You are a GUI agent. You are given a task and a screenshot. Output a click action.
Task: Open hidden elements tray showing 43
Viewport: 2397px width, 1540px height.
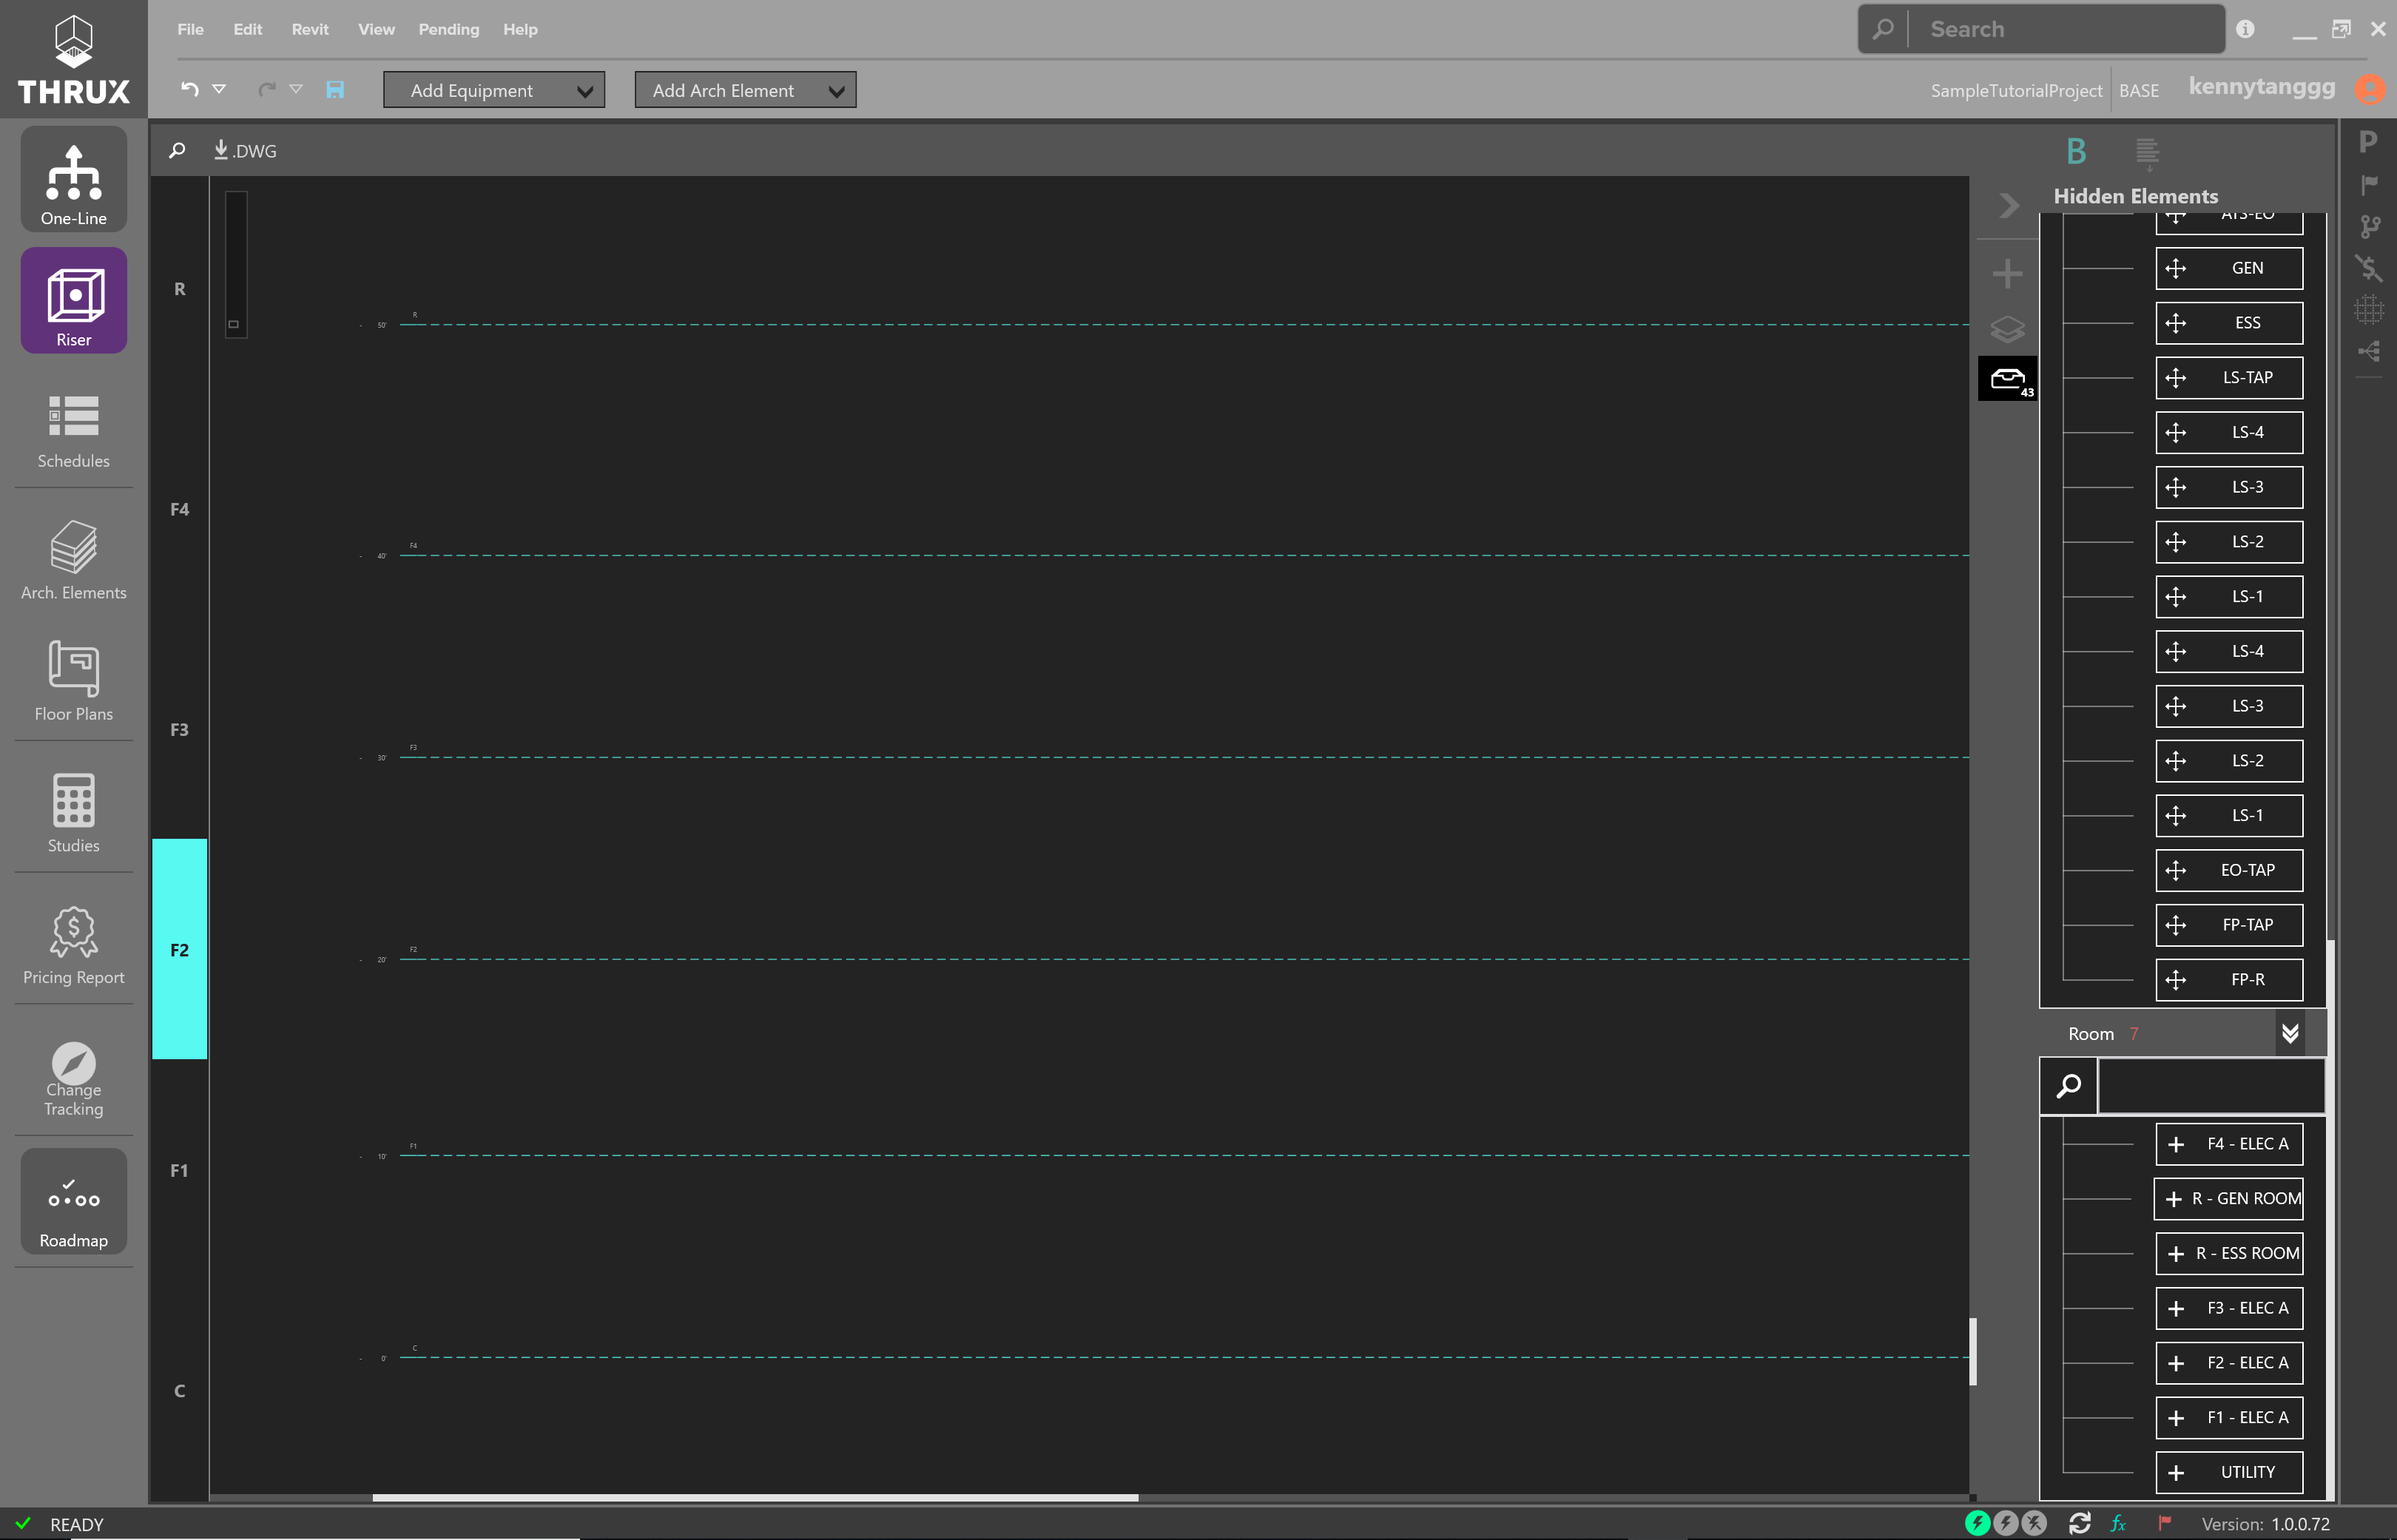tap(2007, 378)
